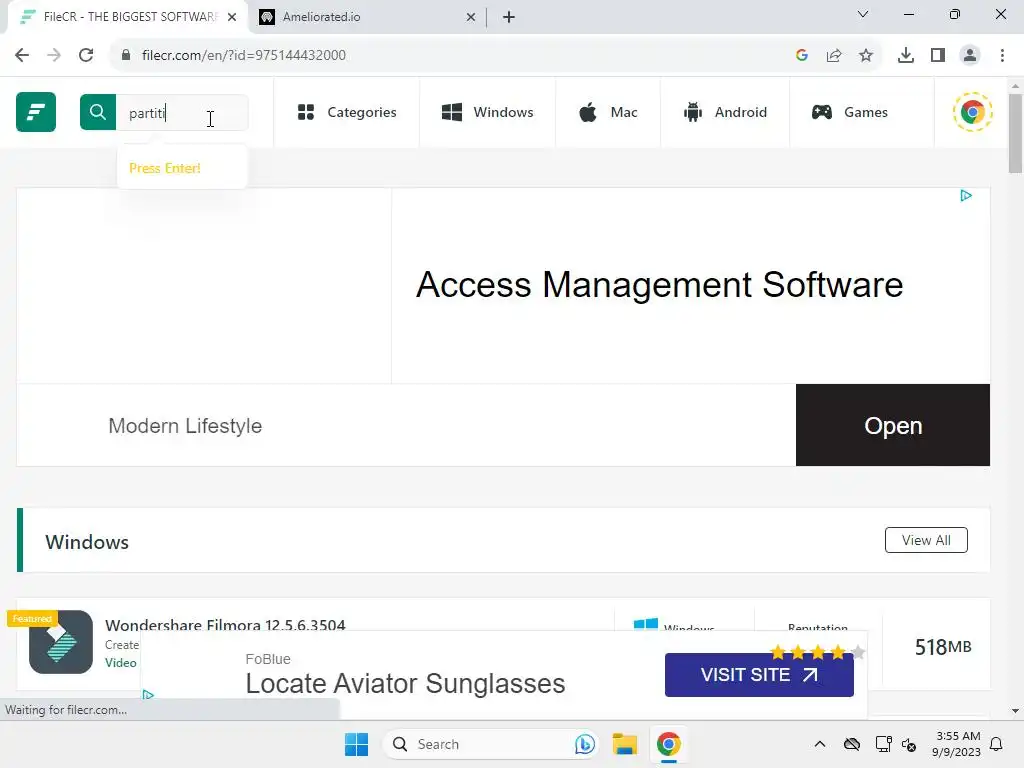Image resolution: width=1024 pixels, height=768 pixels.
Task: Switch to the Ameliorated.io tab
Action: click(x=368, y=17)
